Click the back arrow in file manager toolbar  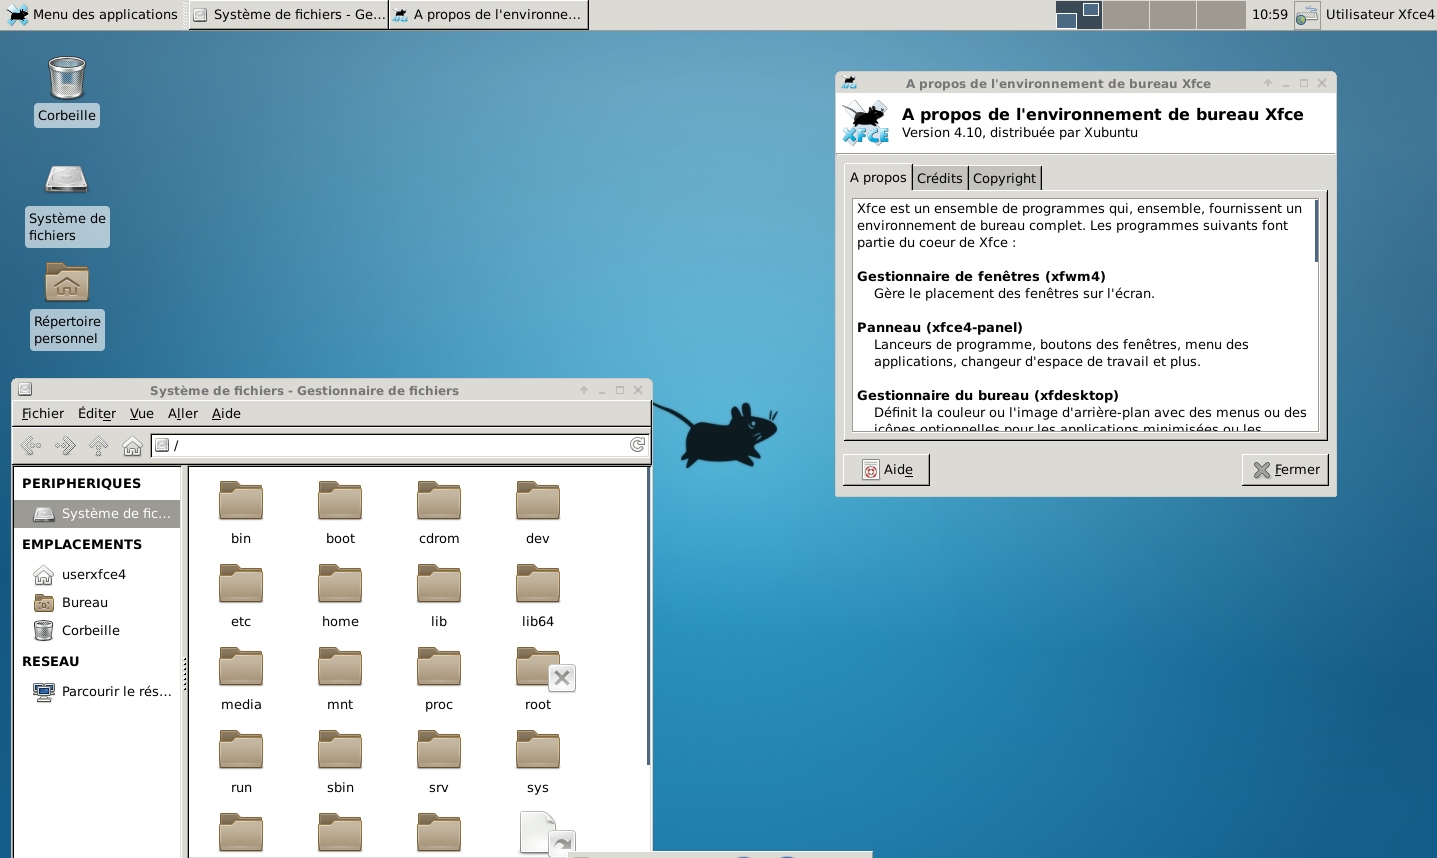(x=31, y=446)
